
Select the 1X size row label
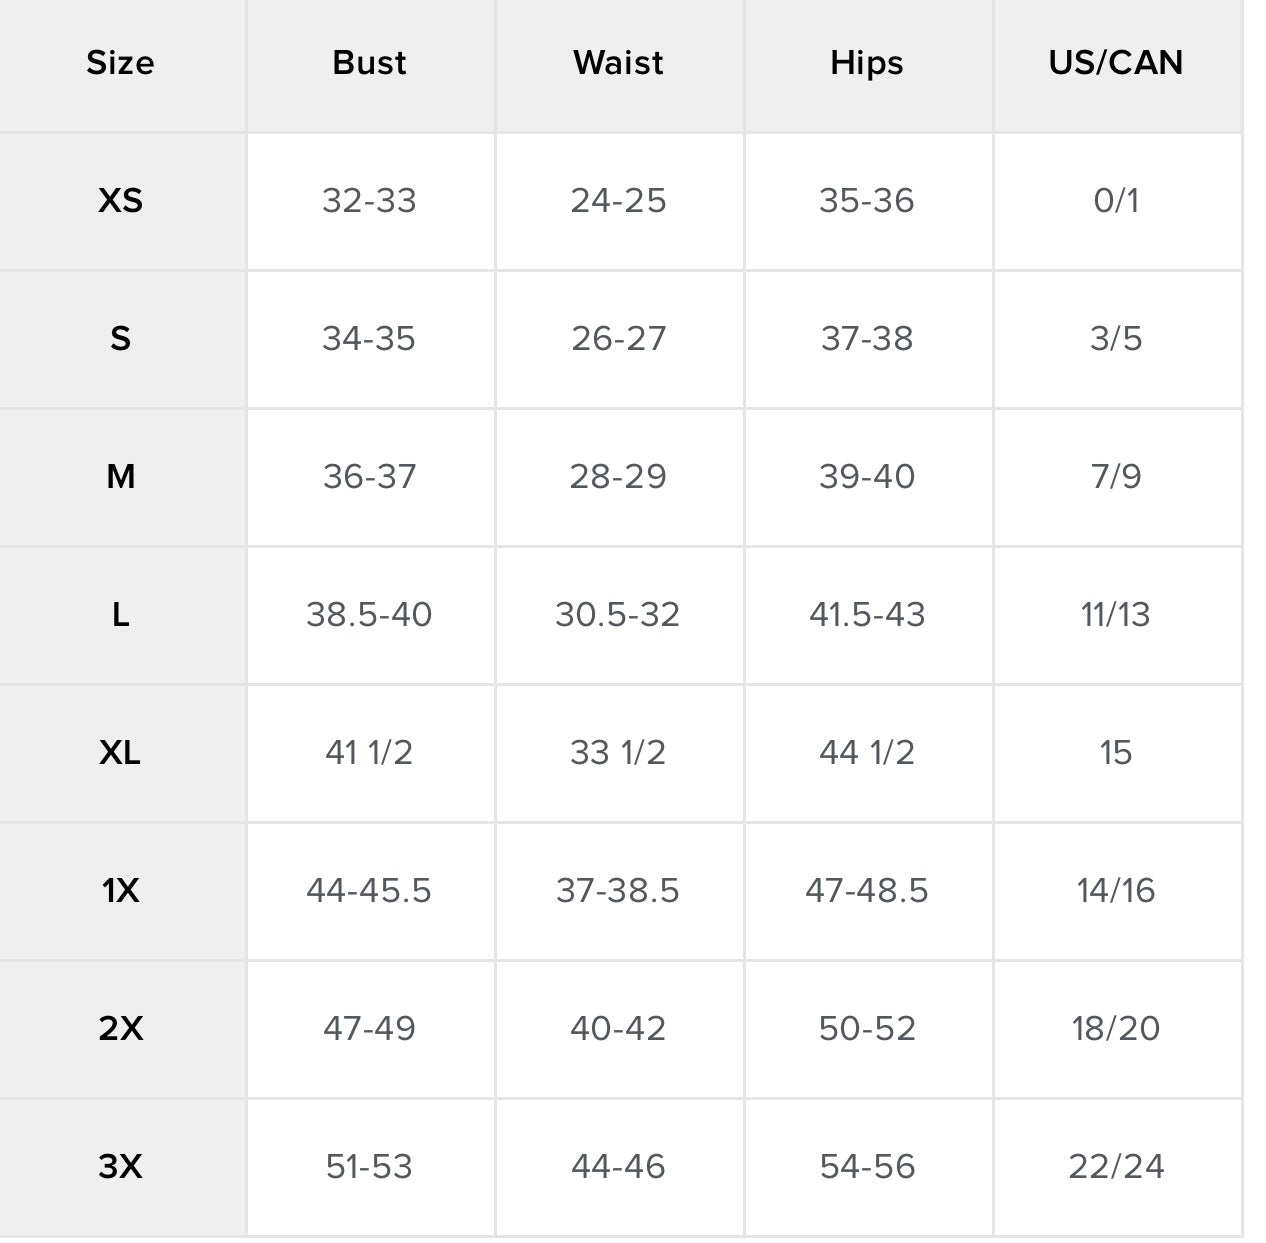tap(120, 891)
